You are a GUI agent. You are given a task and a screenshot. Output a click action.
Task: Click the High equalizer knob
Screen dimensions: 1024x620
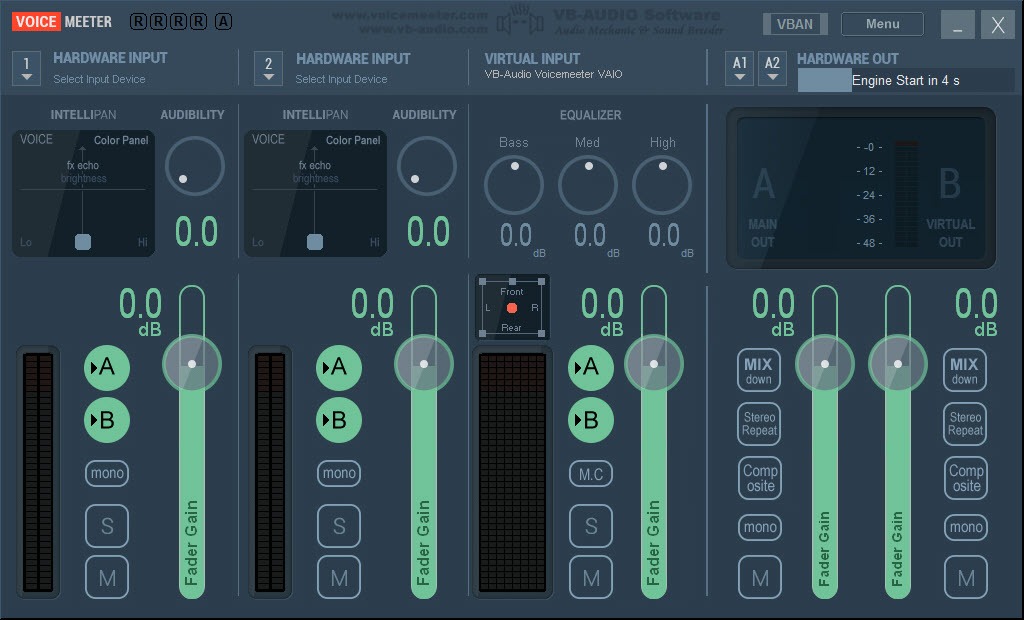click(662, 185)
